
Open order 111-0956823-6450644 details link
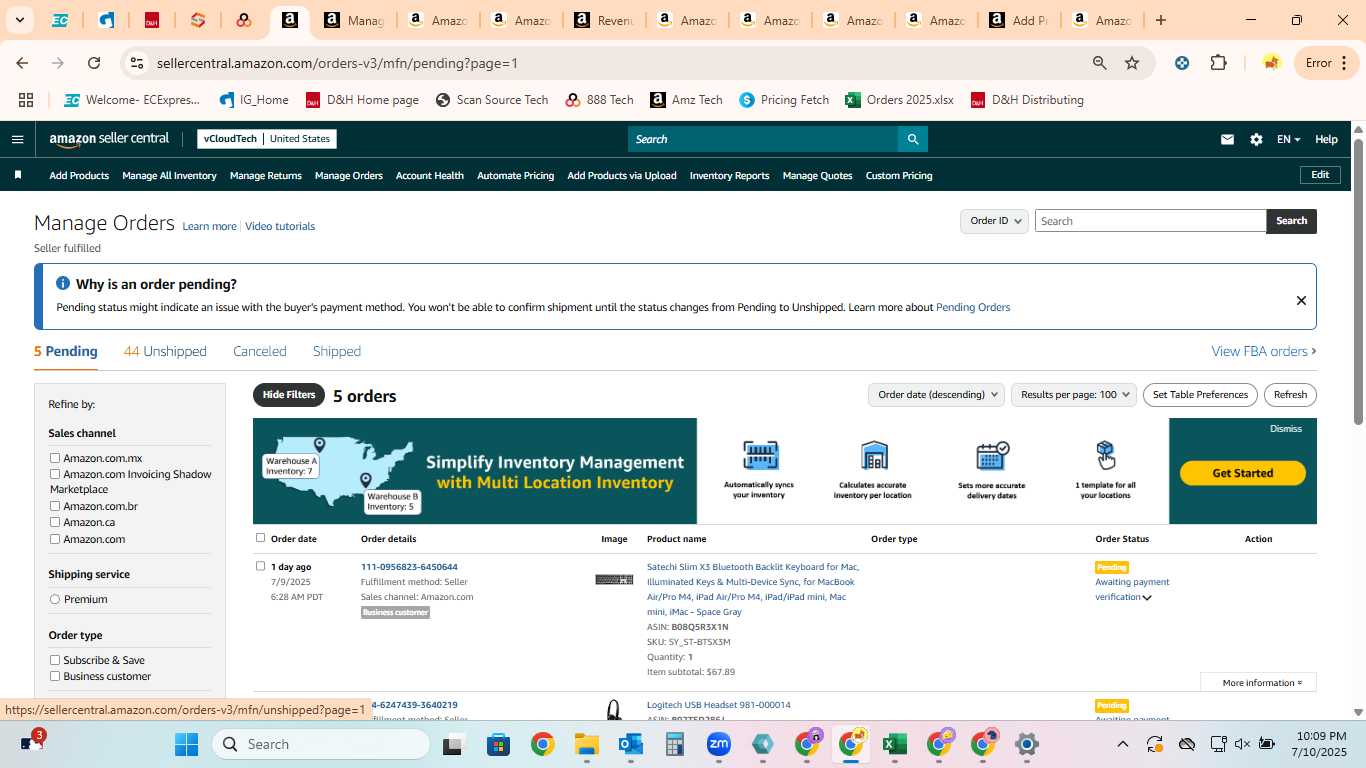[409, 567]
